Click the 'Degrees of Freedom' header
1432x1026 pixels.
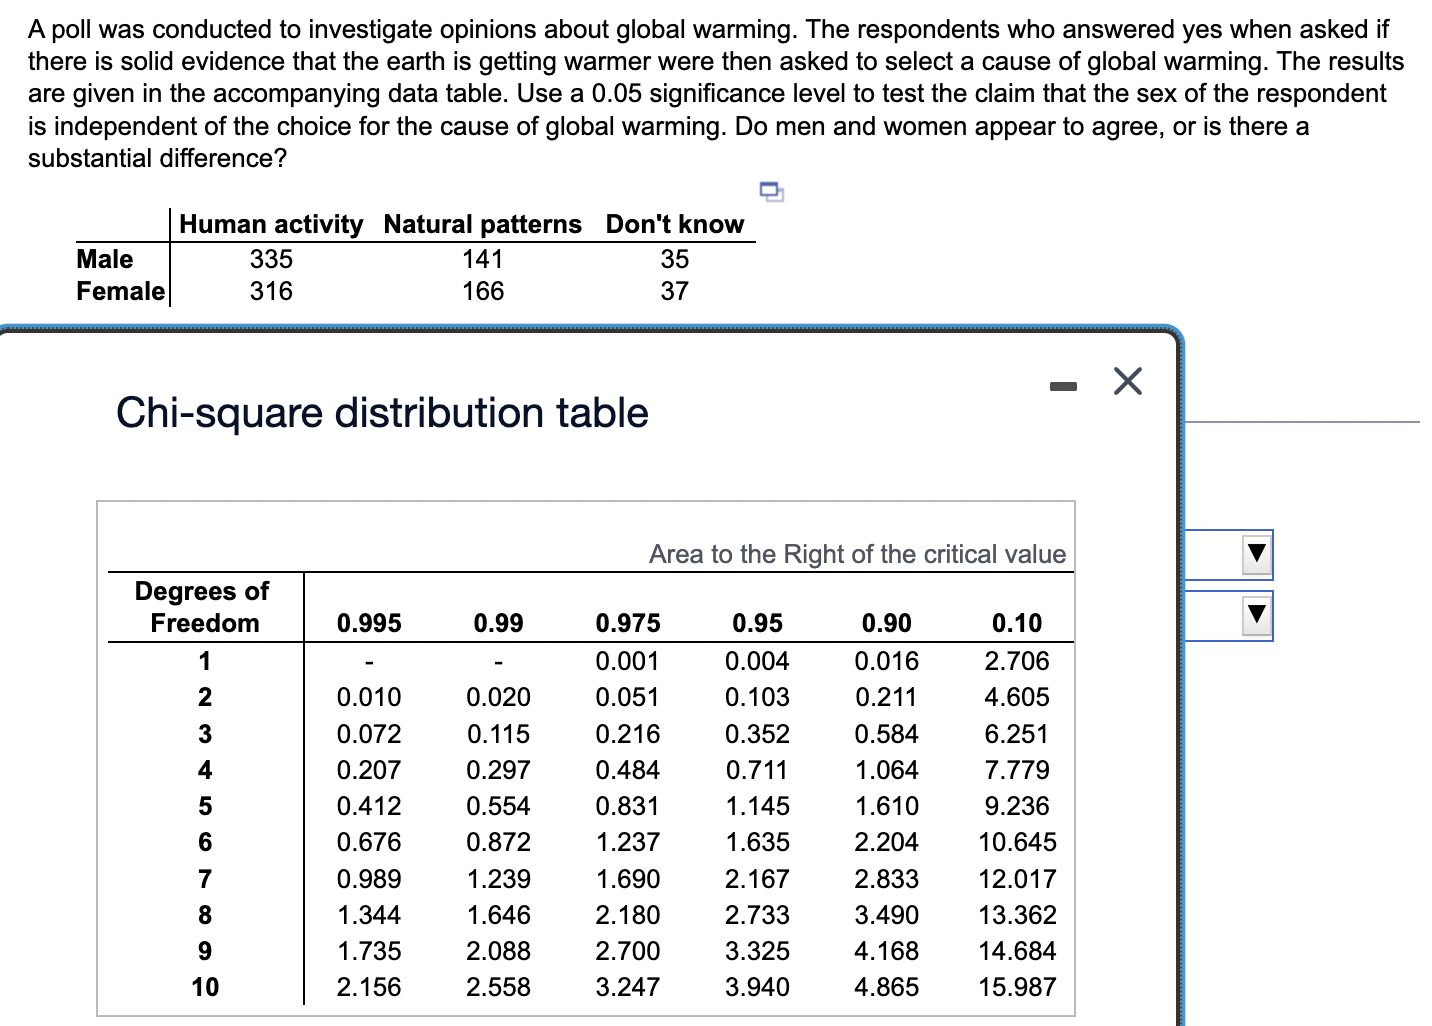[203, 607]
